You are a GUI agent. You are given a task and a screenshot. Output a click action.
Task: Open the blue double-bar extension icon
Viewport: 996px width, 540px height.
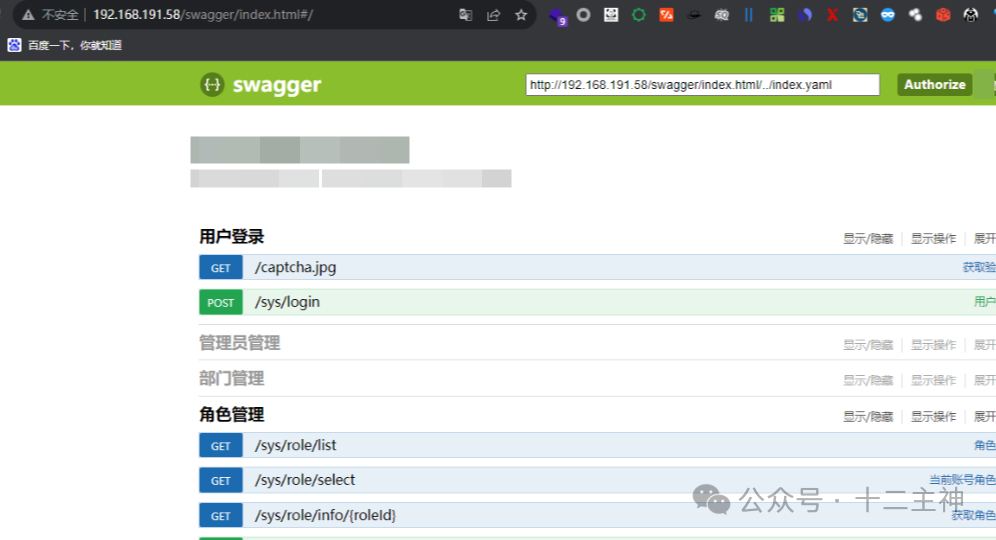coord(749,15)
